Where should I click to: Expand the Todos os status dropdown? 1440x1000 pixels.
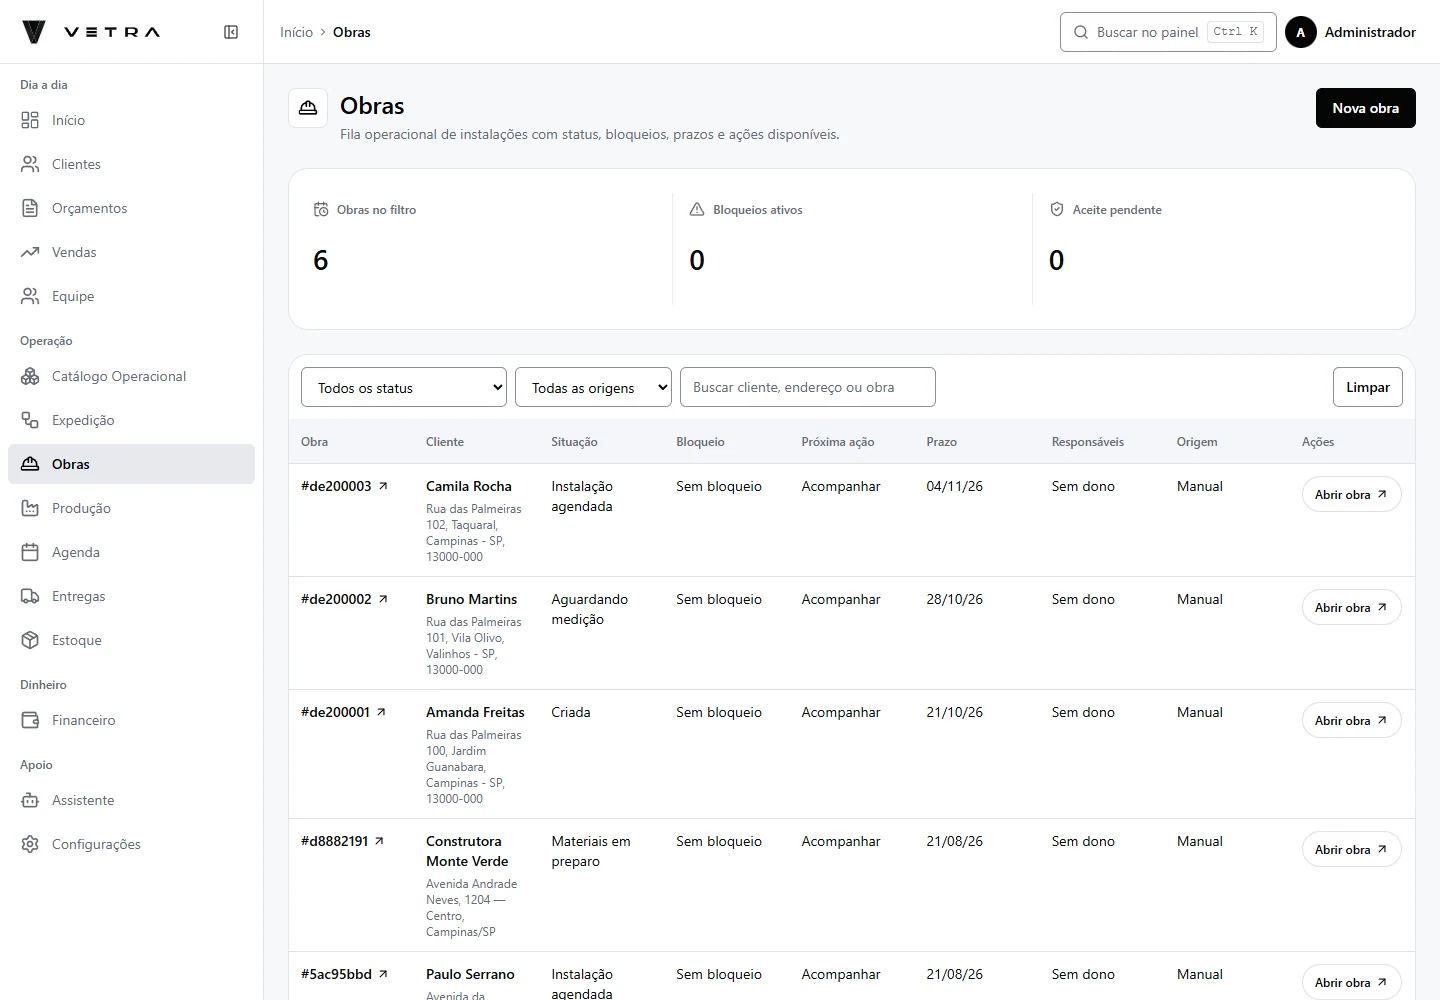pyautogui.click(x=404, y=387)
